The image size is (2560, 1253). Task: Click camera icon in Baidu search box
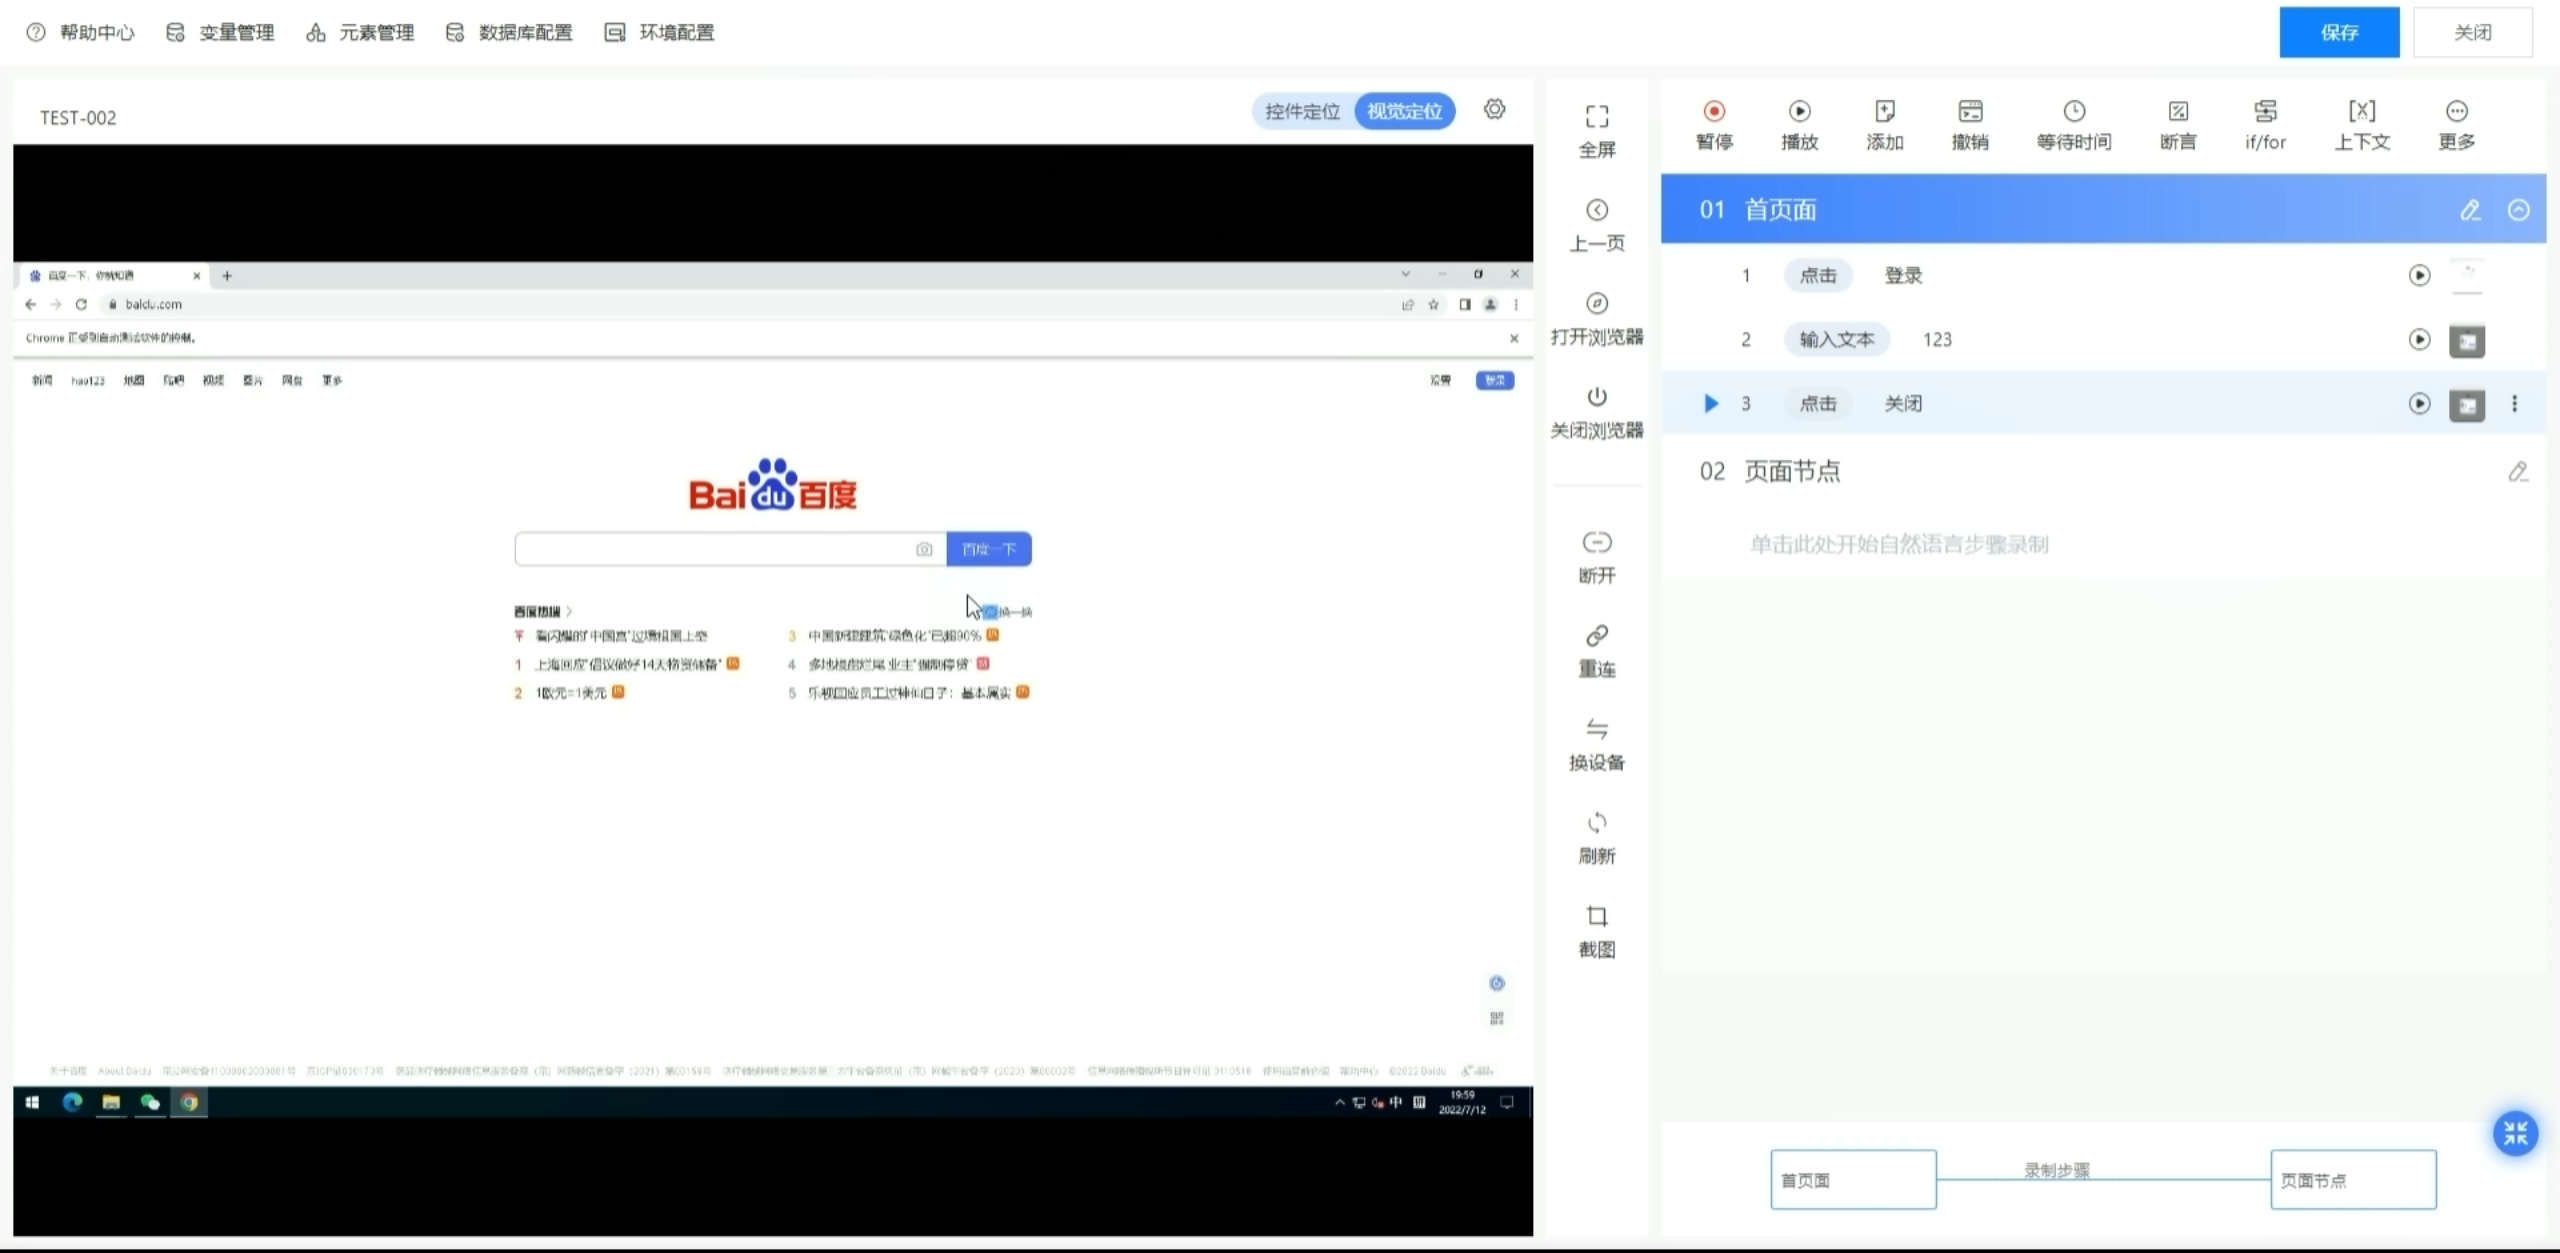coord(924,549)
